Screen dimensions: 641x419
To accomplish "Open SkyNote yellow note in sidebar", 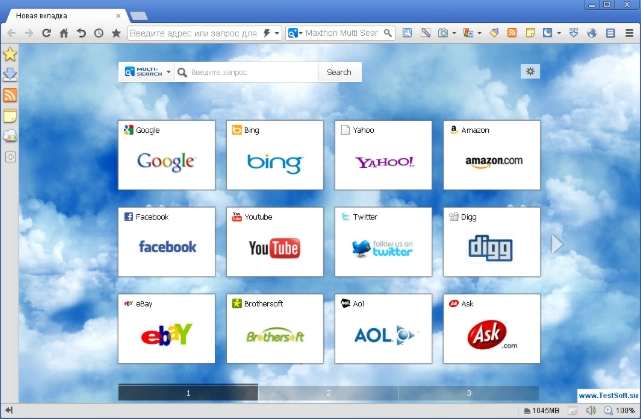I will [10, 116].
